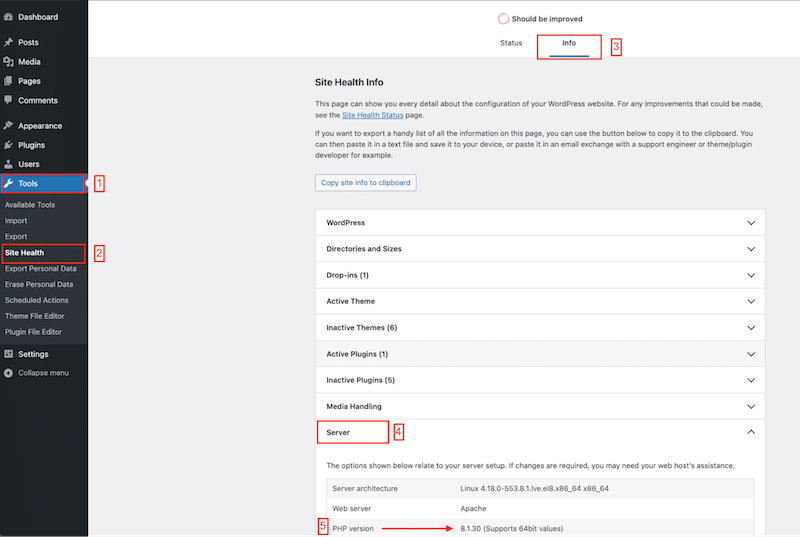800x537 pixels.
Task: Click the Should be improved circle indicator
Action: (x=503, y=19)
